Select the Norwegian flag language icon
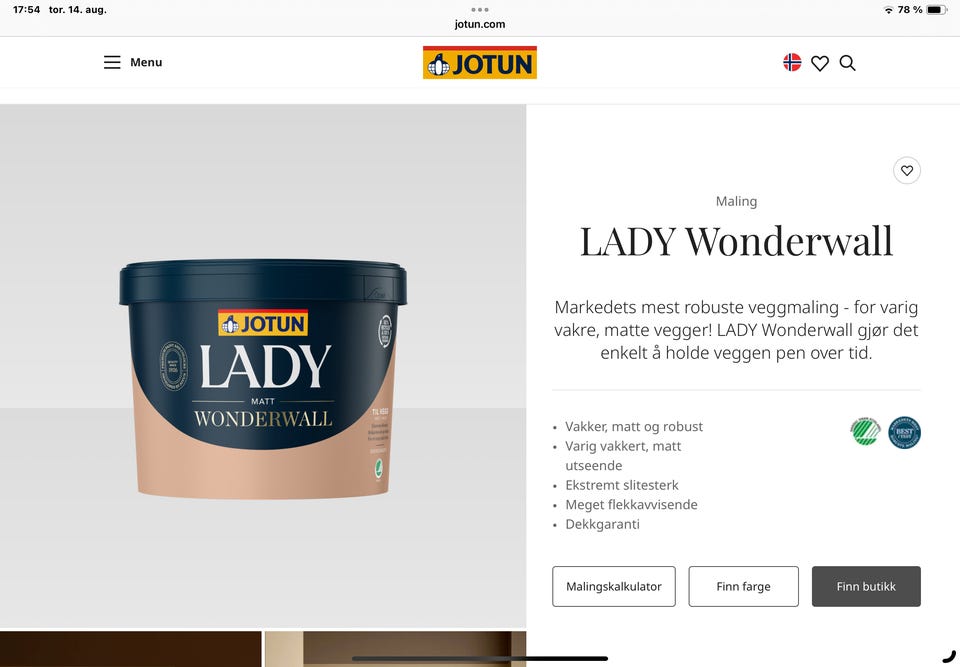The image size is (960, 667). 792,62
